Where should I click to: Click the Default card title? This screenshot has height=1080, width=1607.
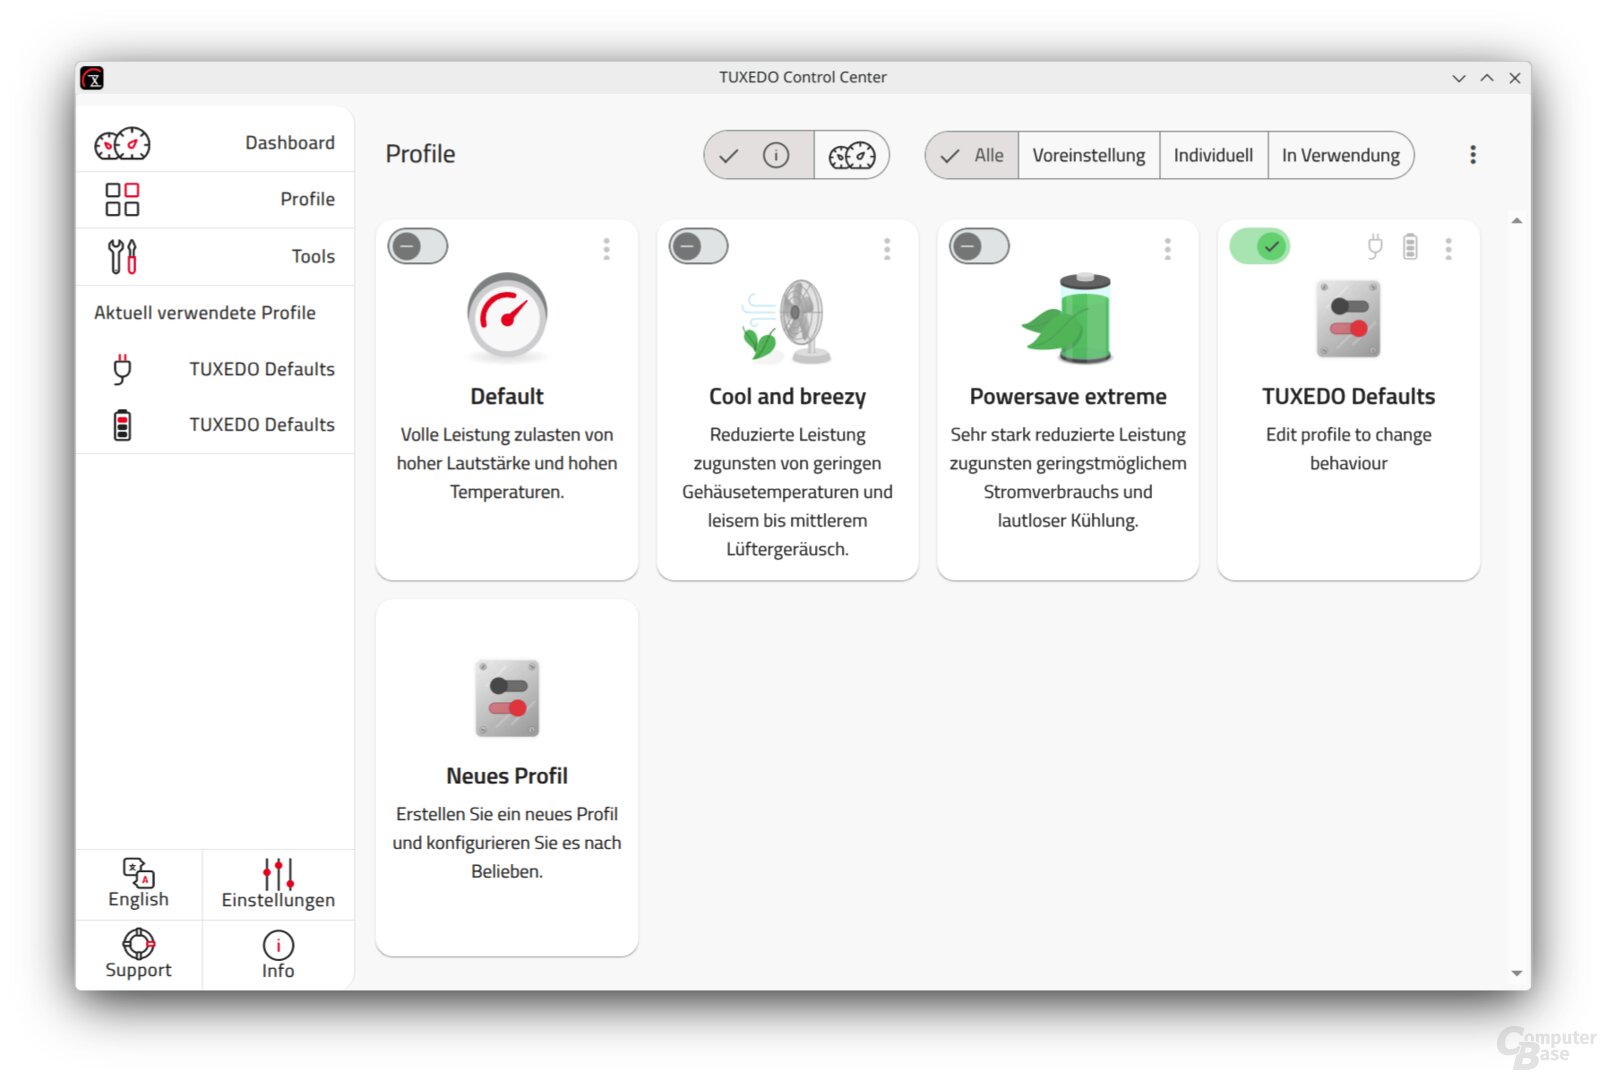pyautogui.click(x=507, y=397)
